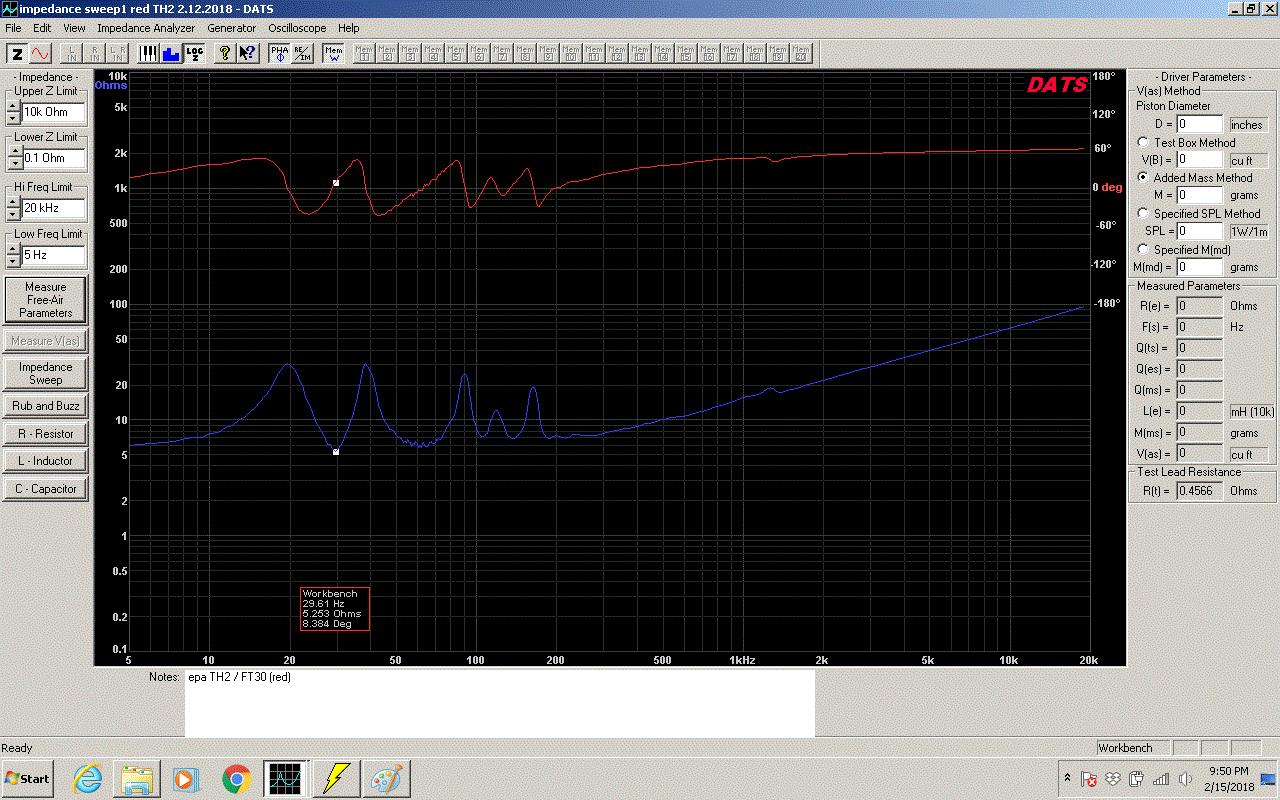Toggle the RE/IM display icon
1280x800 pixels.
pos(302,54)
